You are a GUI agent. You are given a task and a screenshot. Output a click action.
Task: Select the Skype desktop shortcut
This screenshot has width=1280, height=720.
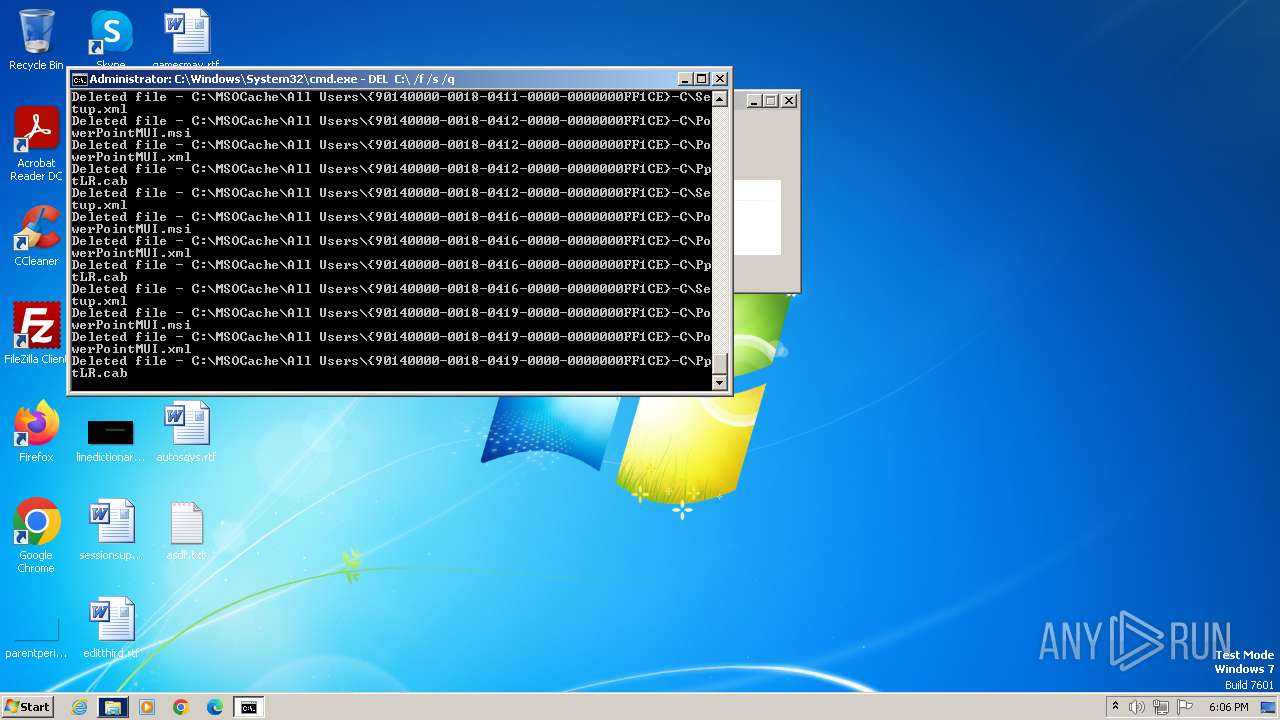tap(111, 40)
